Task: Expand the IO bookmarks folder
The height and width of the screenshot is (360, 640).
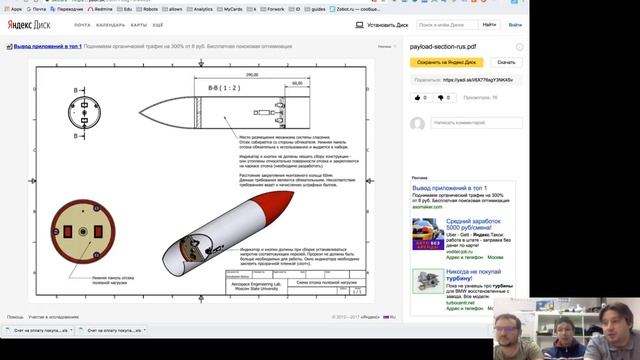Action: coord(295,9)
